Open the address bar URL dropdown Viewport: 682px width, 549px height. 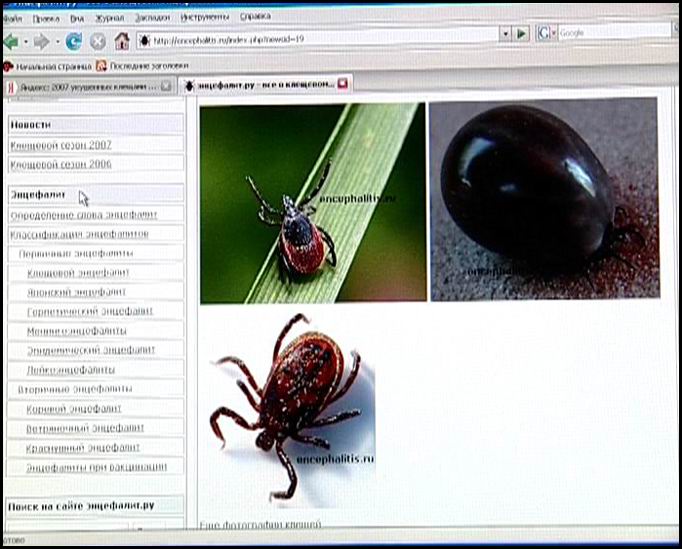coord(505,33)
